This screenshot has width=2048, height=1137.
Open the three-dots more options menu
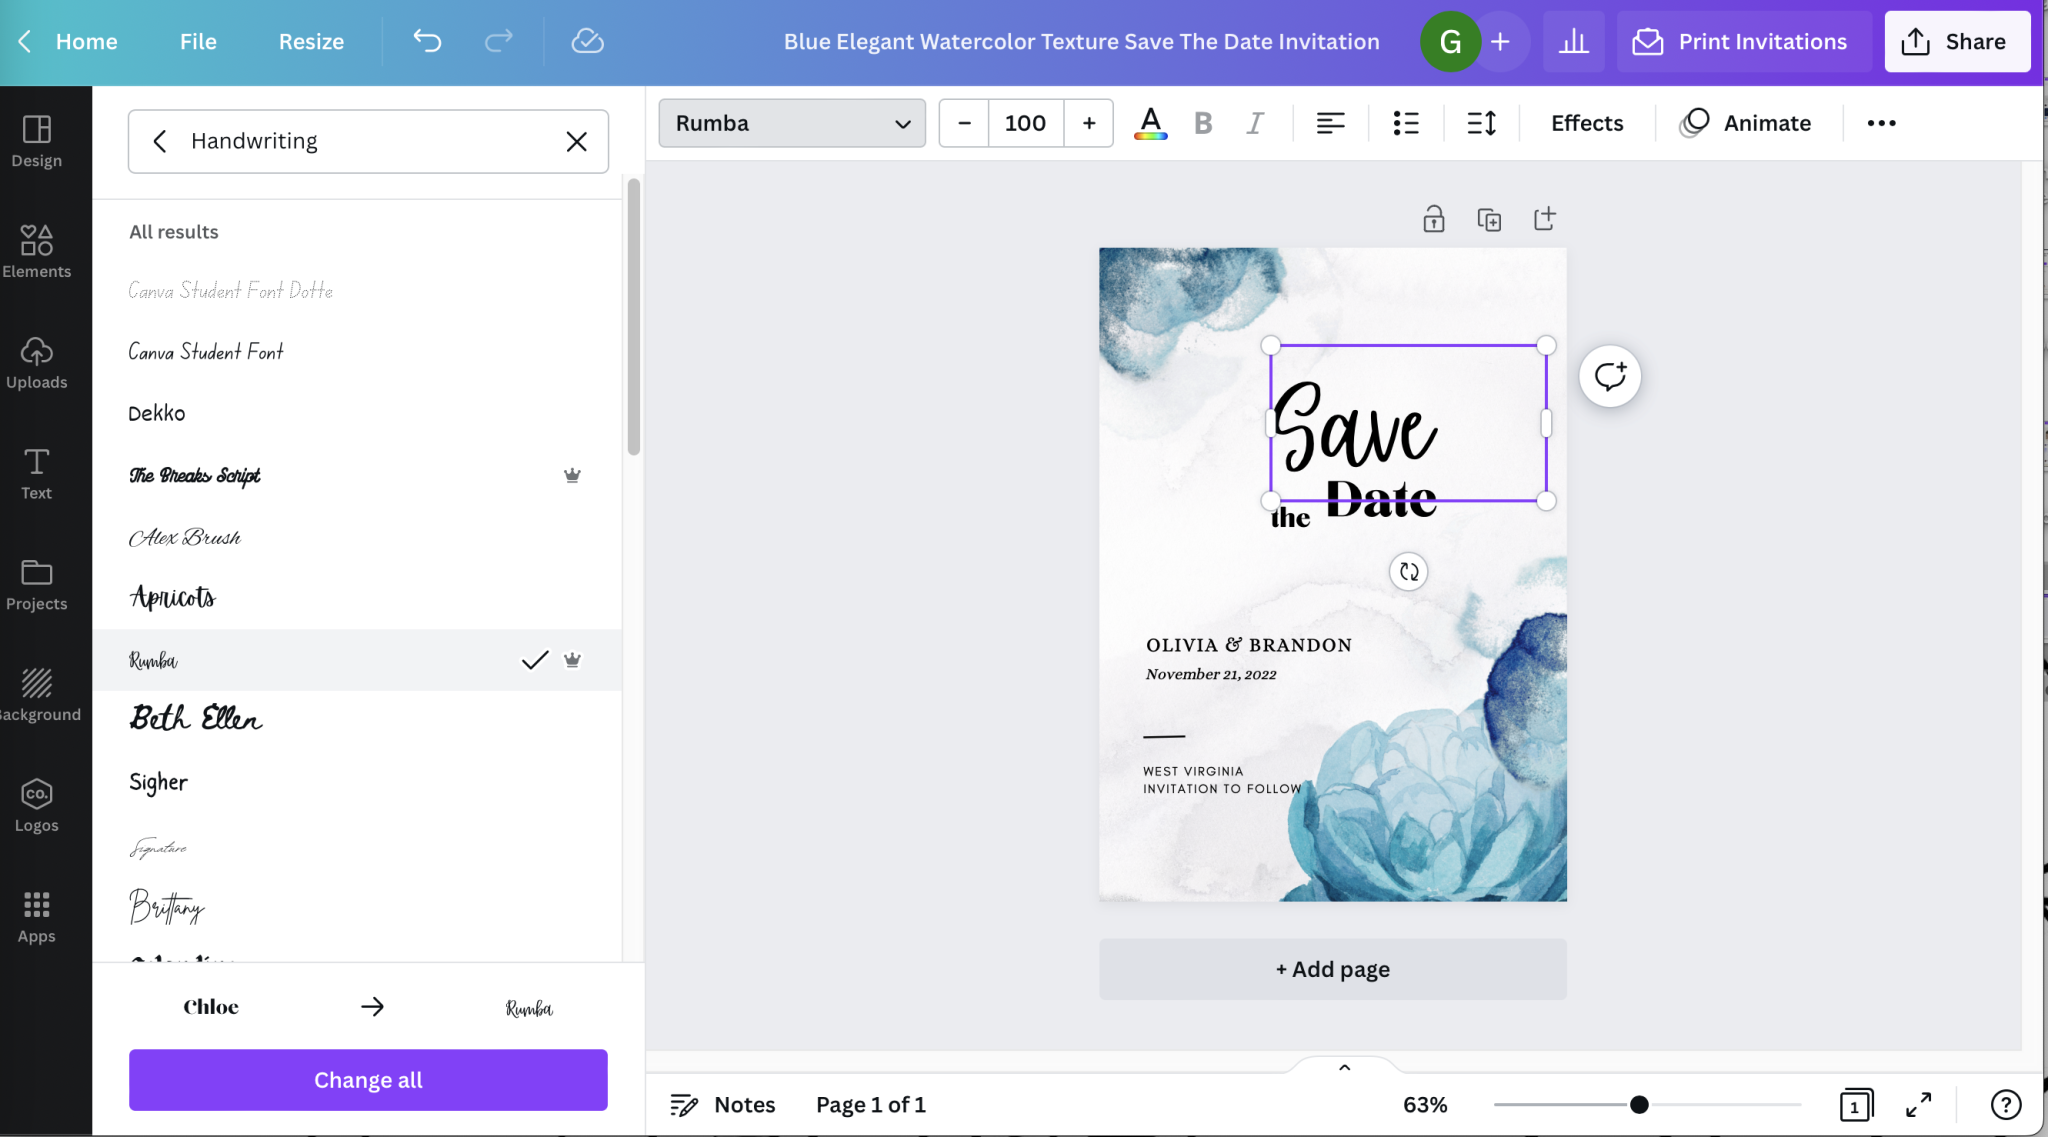point(1881,123)
